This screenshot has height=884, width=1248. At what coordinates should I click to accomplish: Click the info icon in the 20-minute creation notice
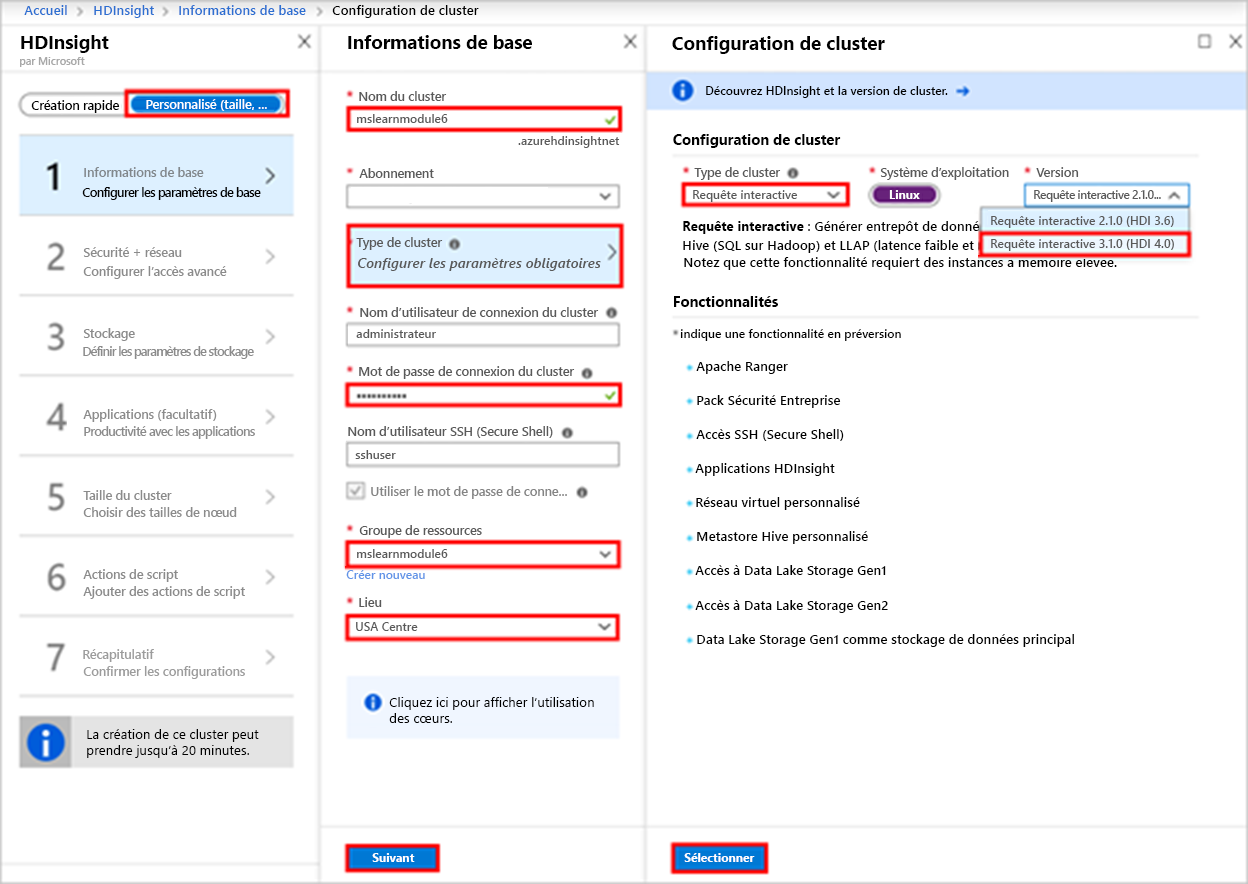pos(45,741)
